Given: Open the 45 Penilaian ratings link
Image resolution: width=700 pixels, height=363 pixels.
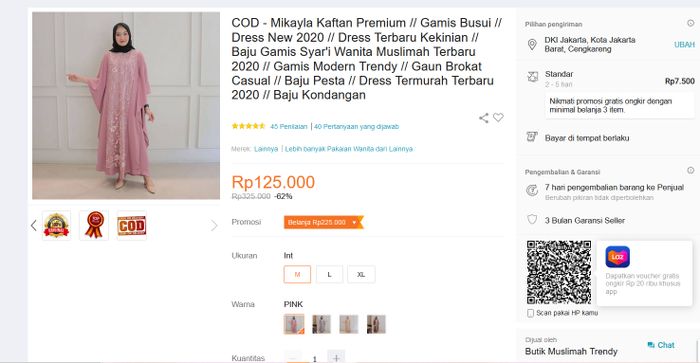Looking at the screenshot, I should (x=289, y=127).
